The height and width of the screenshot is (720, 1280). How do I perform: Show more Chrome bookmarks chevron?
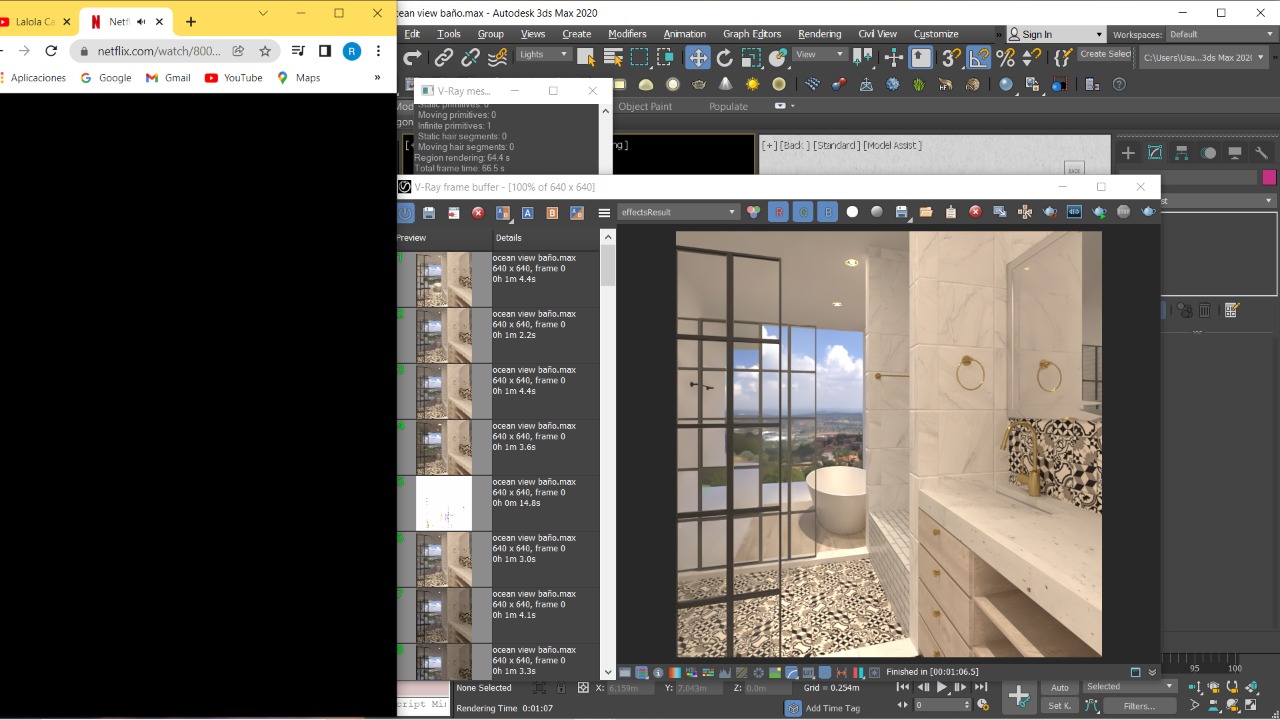pos(377,78)
